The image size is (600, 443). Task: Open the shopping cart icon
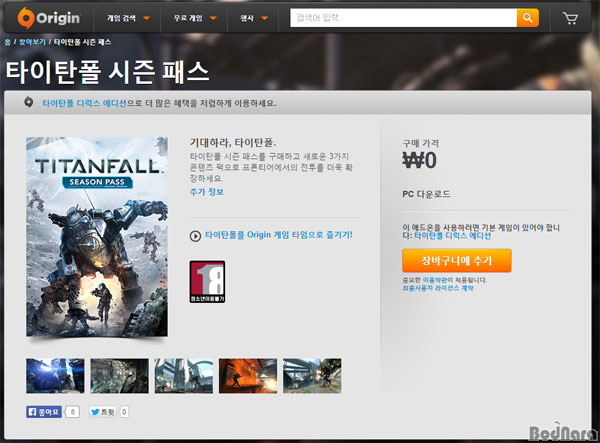point(570,18)
